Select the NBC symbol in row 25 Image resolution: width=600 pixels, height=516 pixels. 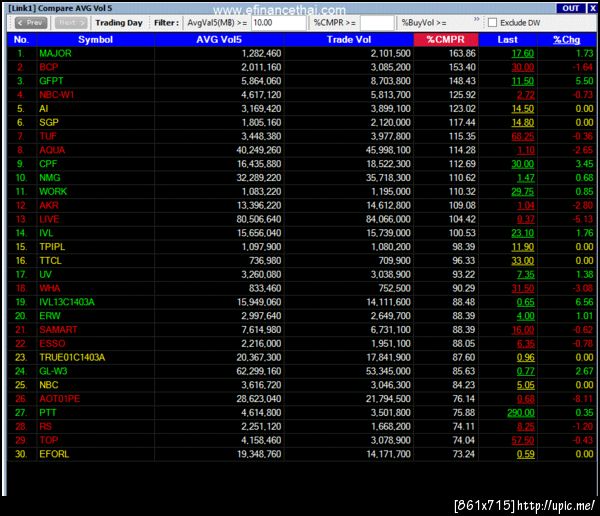coord(49,385)
